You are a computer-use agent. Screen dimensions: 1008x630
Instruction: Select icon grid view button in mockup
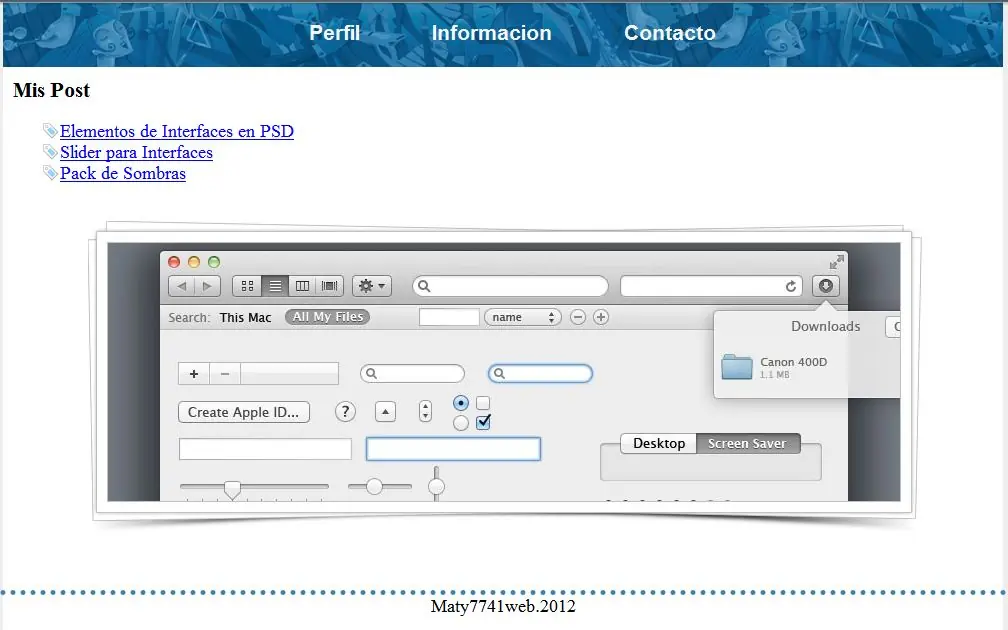click(x=248, y=286)
